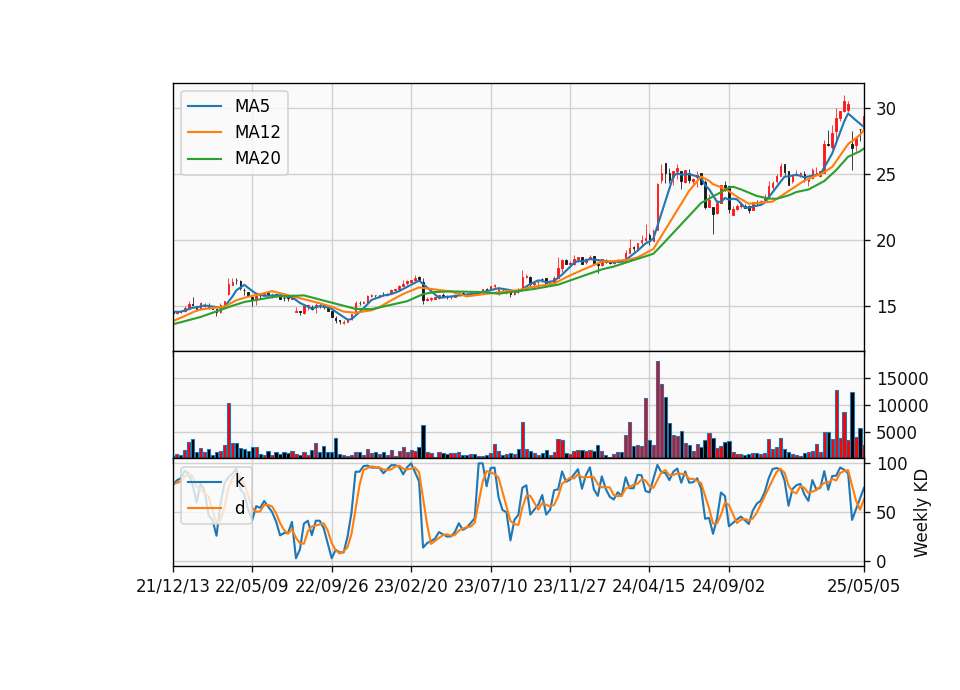The image size is (960, 690).
Task: Click price axis value 15
Action: 886,307
